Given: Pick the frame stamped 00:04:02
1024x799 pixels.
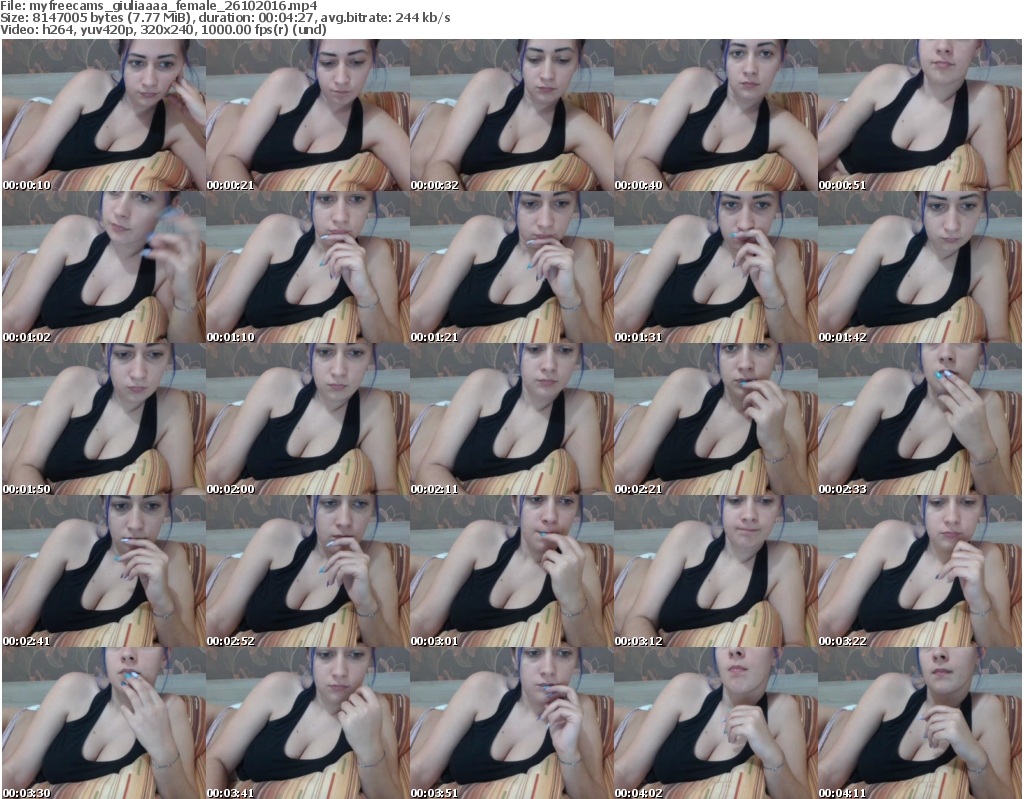Looking at the screenshot, I should click(x=715, y=723).
